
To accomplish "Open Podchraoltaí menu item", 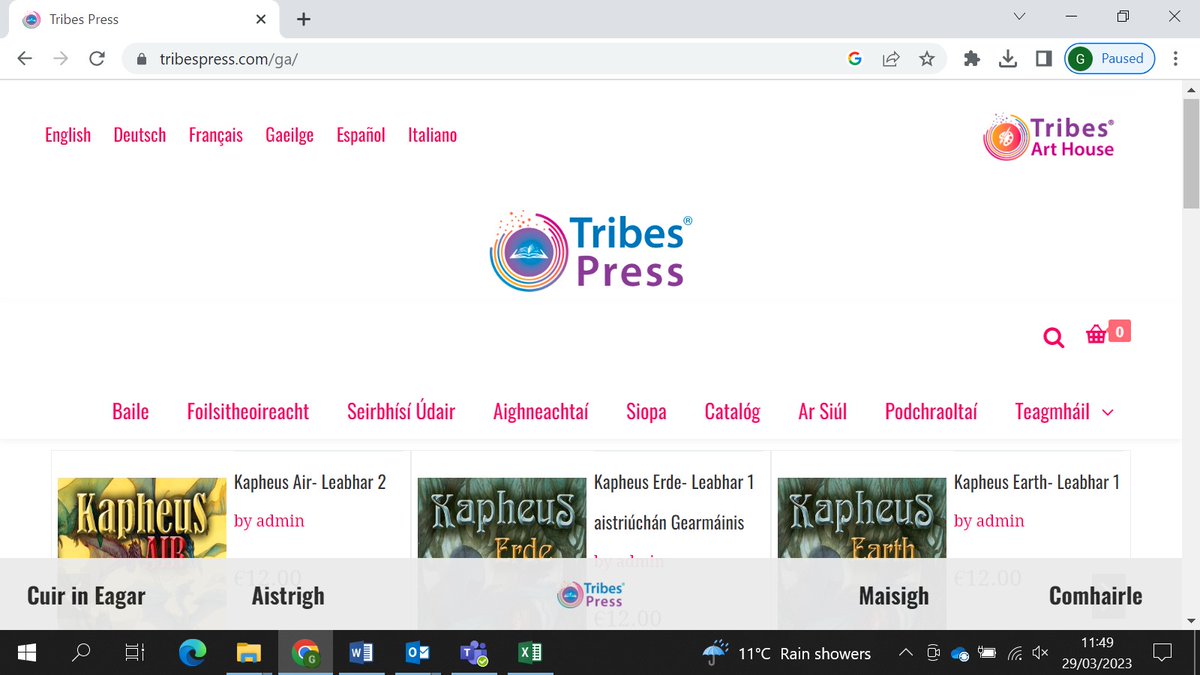I will [x=931, y=411].
